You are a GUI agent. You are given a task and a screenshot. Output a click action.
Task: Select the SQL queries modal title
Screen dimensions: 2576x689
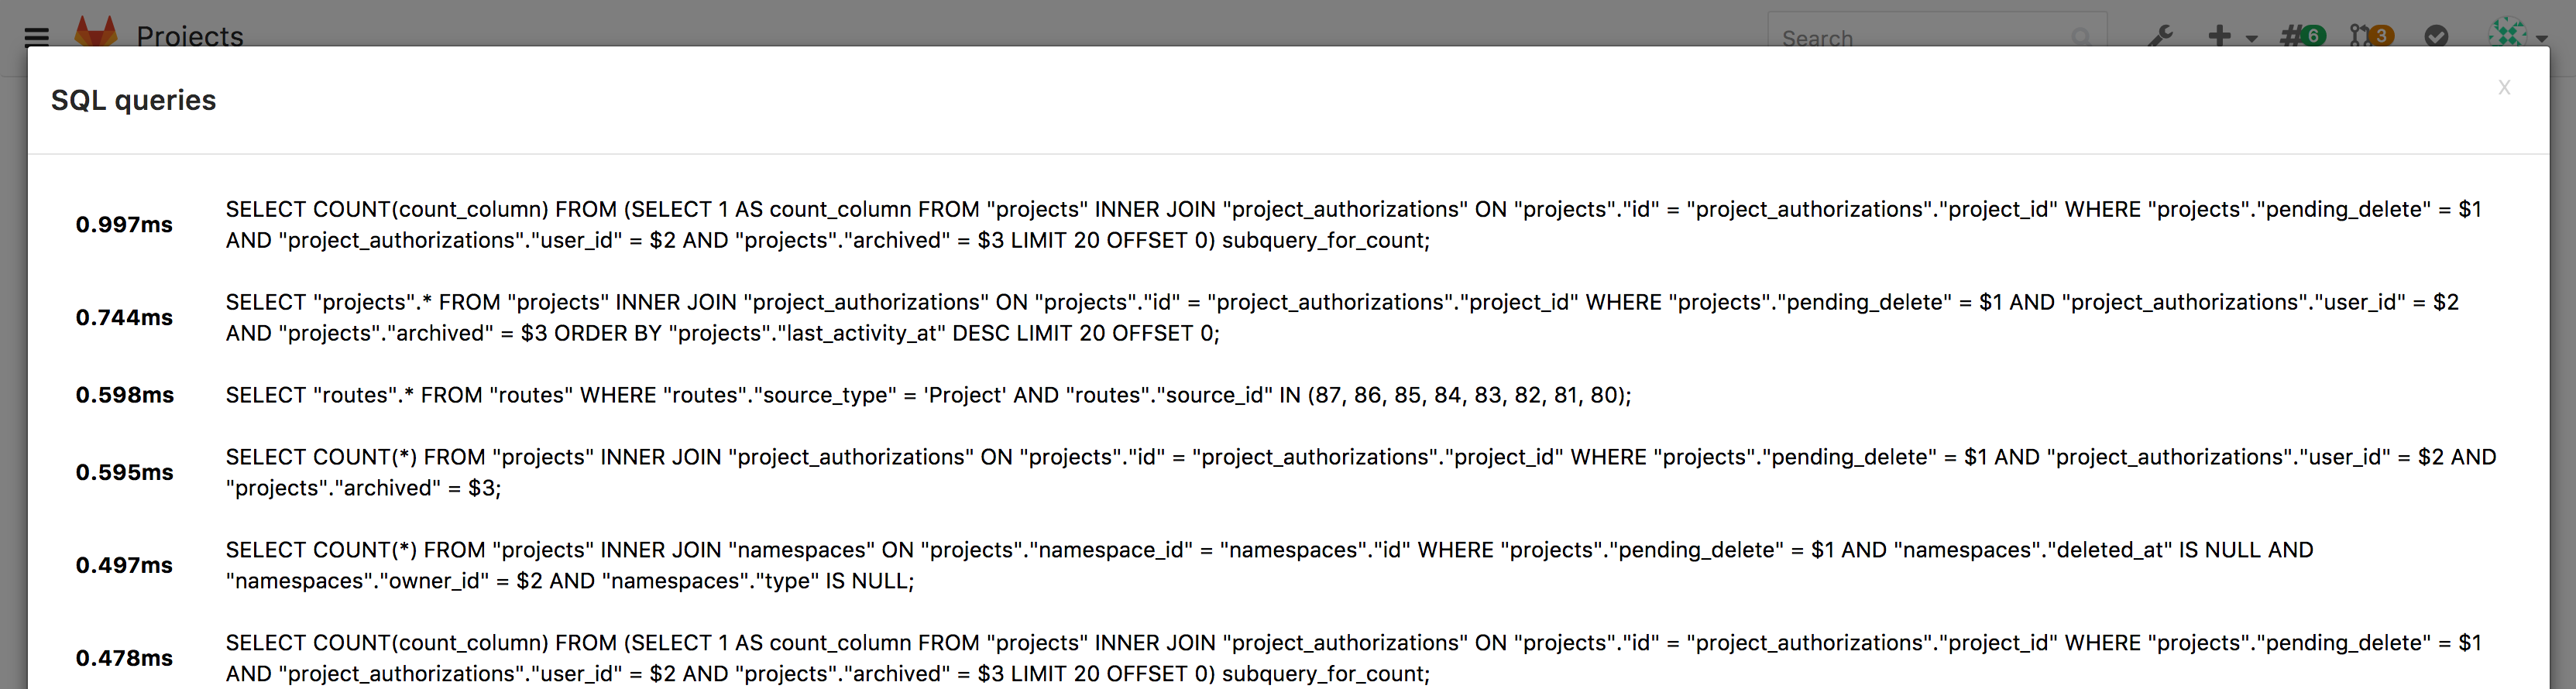tap(133, 100)
